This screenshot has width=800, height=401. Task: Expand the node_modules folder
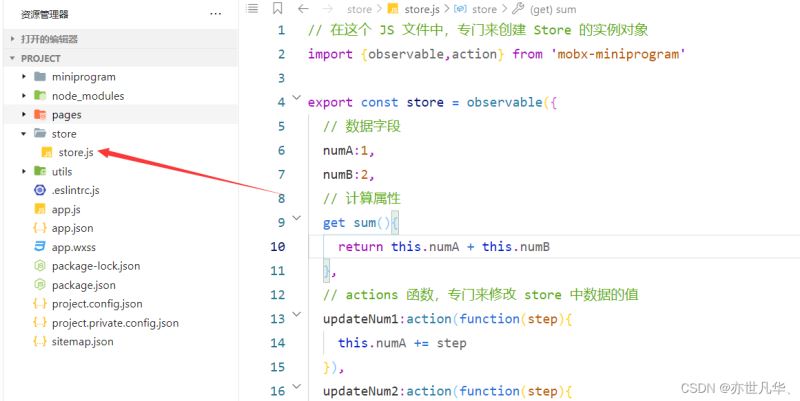[x=24, y=96]
